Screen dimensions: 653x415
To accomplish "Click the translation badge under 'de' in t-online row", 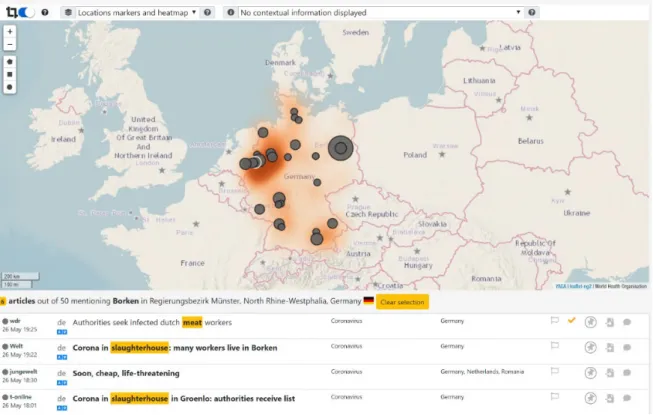I will pyautogui.click(x=62, y=408).
